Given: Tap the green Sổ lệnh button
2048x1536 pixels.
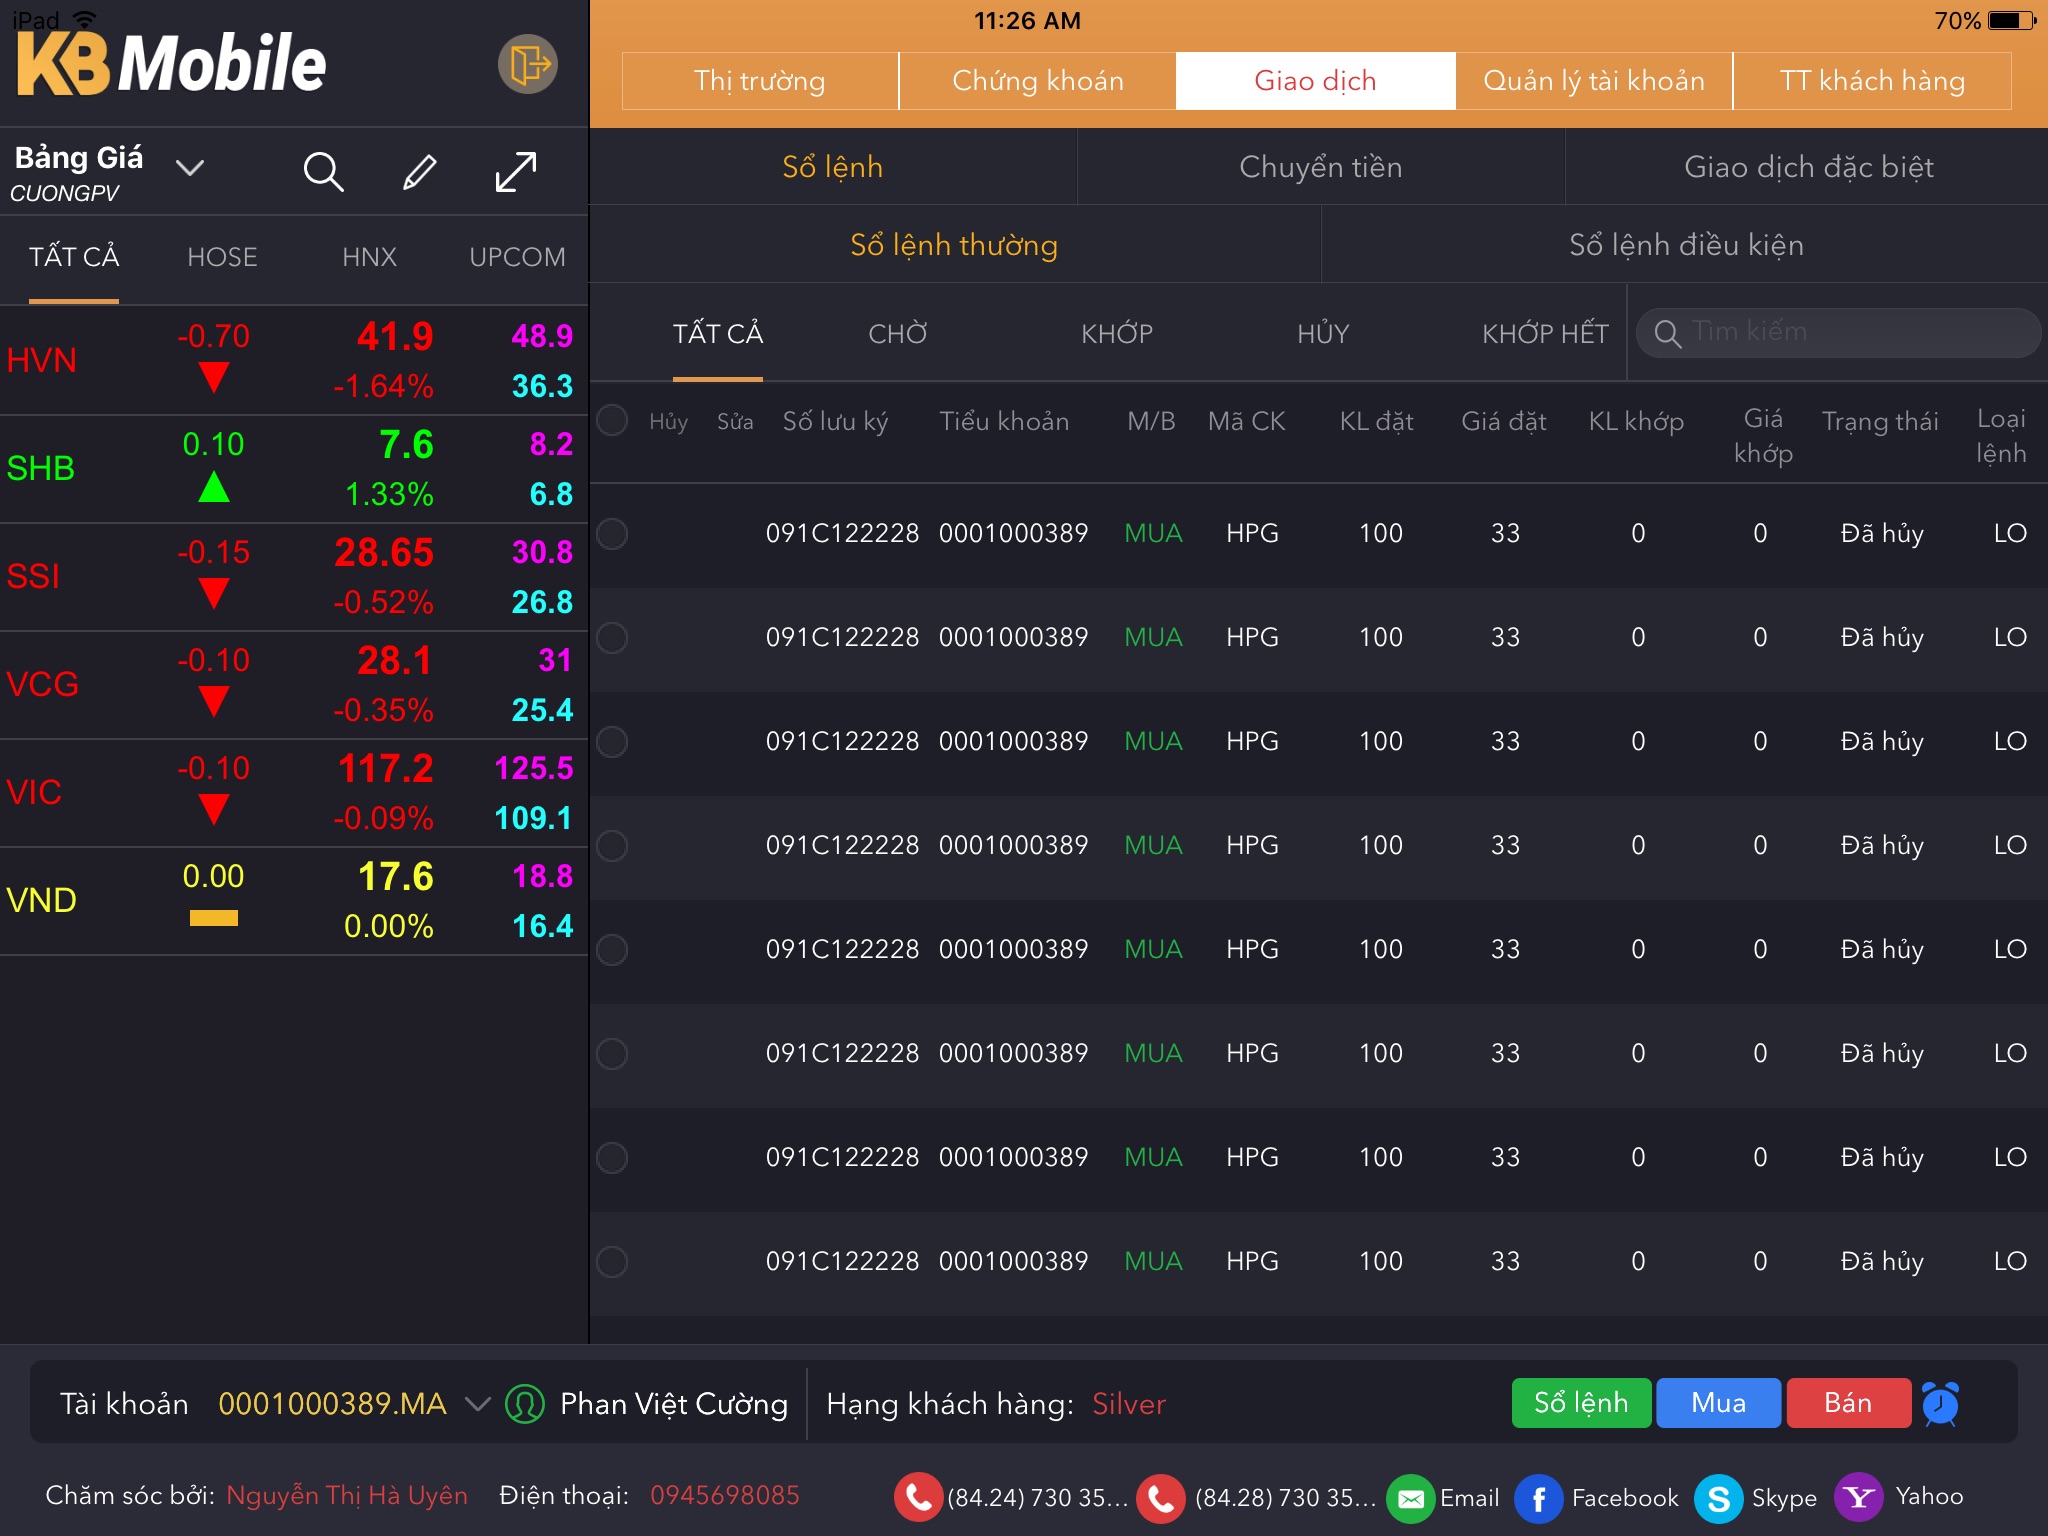Looking at the screenshot, I should coord(1581,1404).
